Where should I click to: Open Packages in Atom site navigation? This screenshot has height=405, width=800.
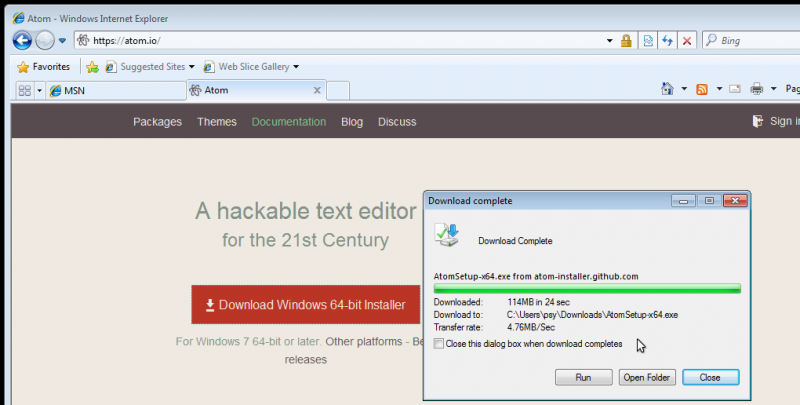[157, 122]
